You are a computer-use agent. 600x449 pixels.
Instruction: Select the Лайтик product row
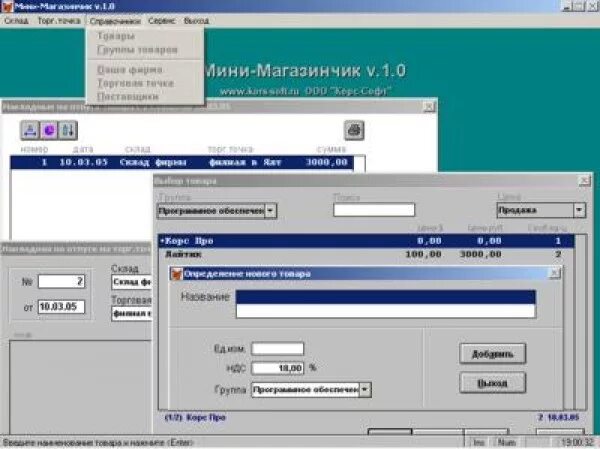pyautogui.click(x=366, y=254)
